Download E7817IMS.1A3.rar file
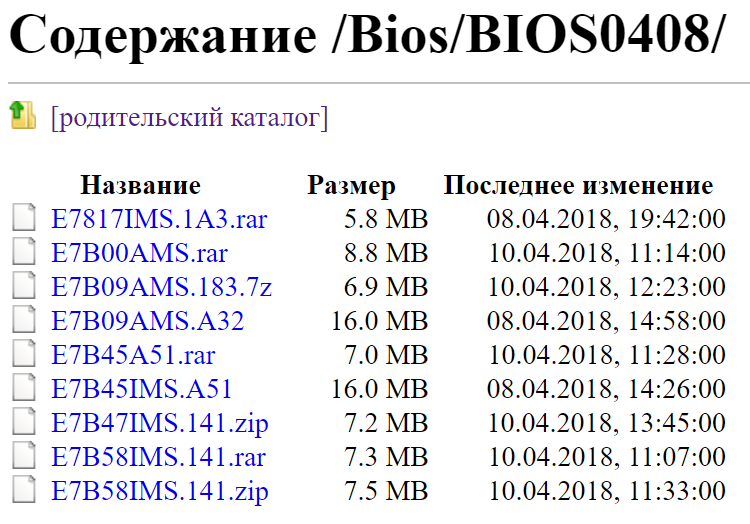The width and height of the screenshot is (750, 524). pyautogui.click(x=159, y=219)
